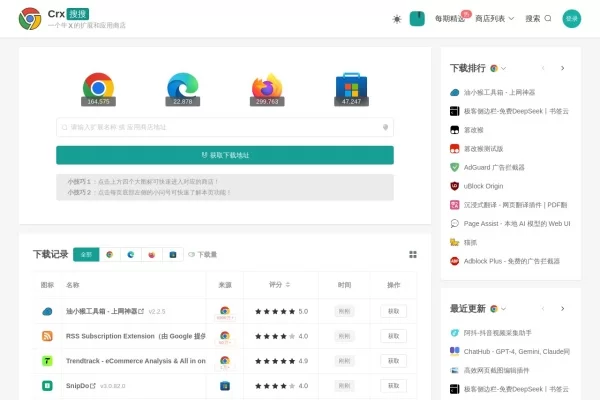Image resolution: width=600 pixels, height=400 pixels.
Task: Open 极客侧边栏 DeepSeek entry in 下载排行
Action: click(x=516, y=111)
